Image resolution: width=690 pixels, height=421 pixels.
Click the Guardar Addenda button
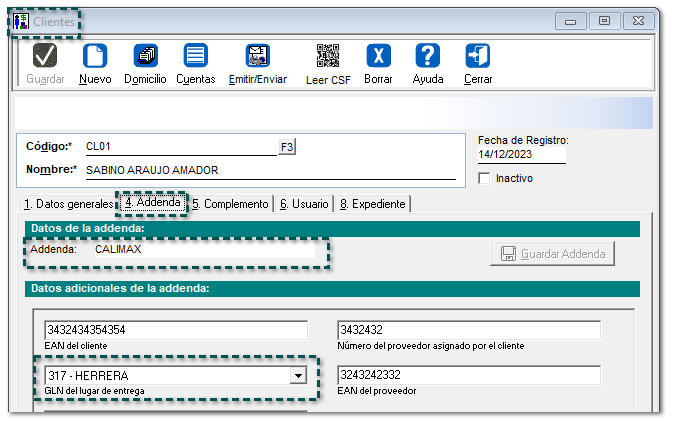coord(552,254)
